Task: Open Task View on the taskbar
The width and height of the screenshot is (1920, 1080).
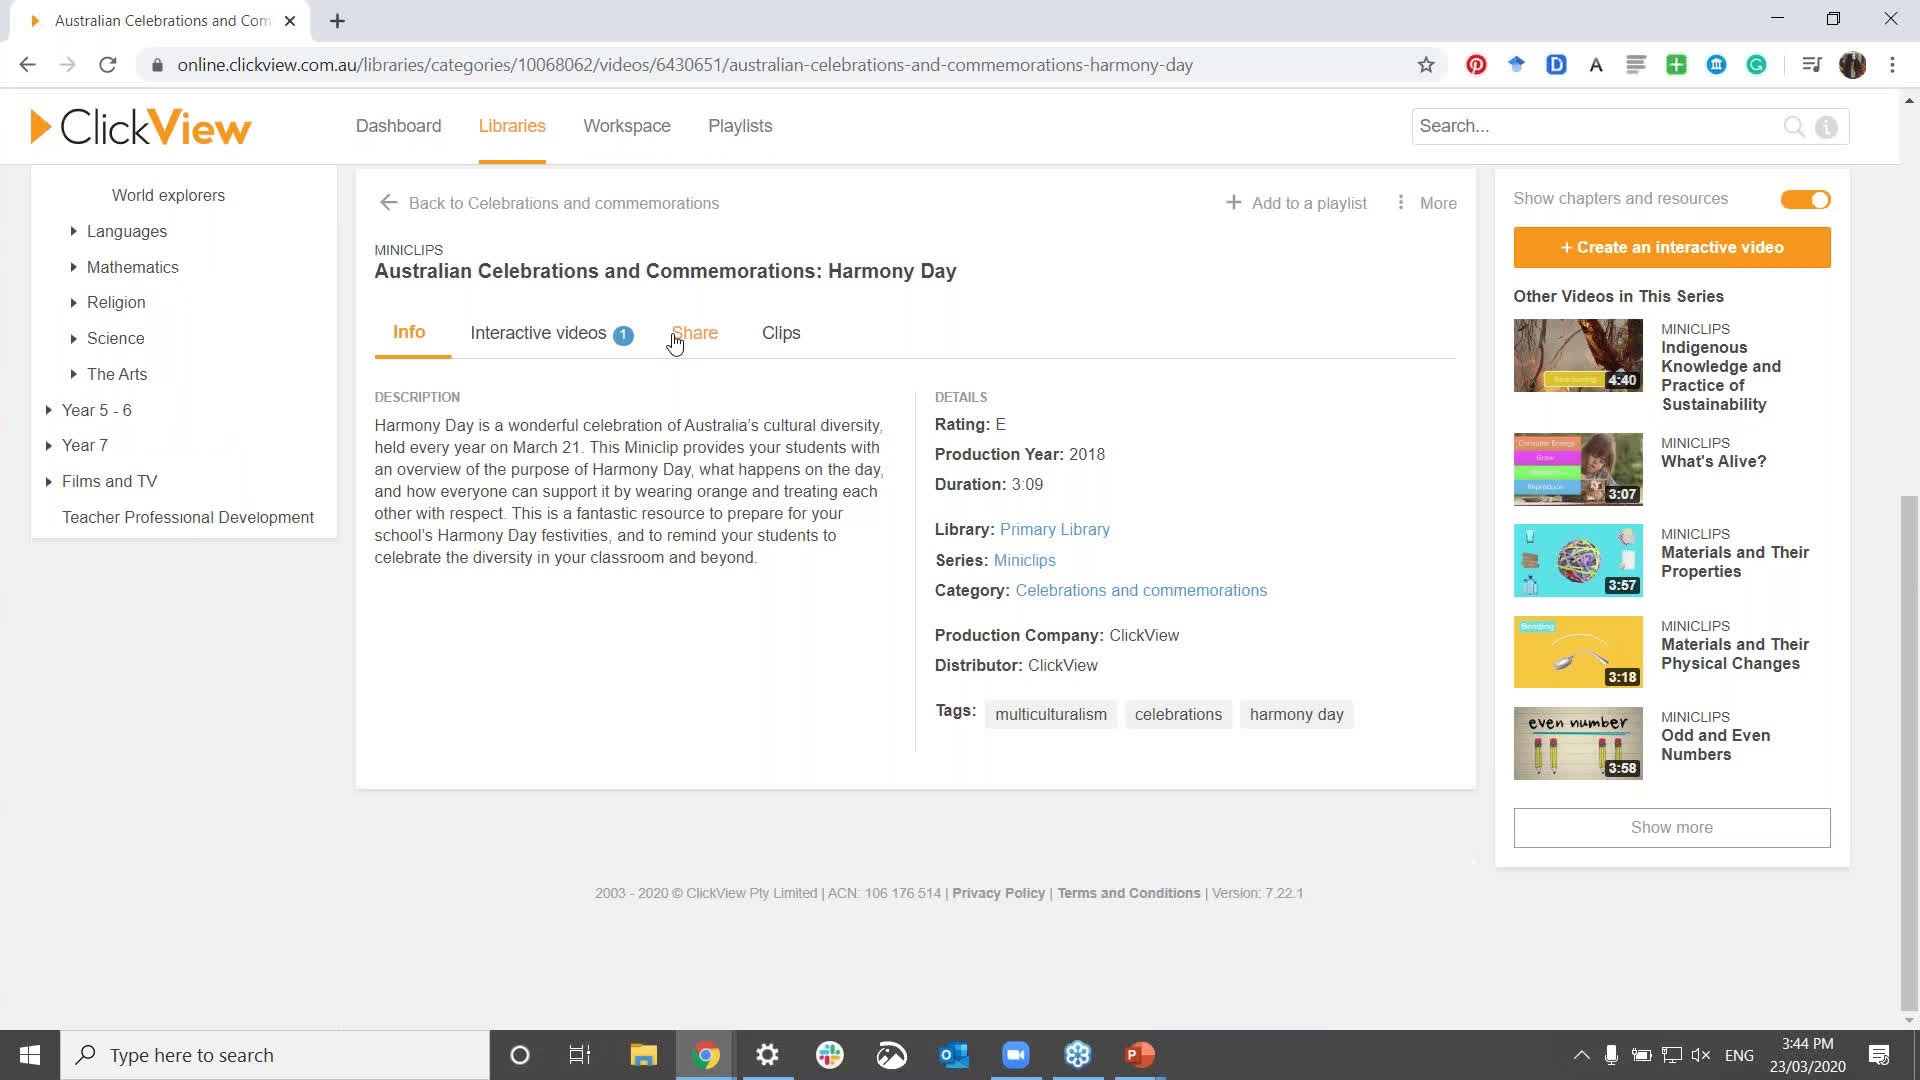Action: (x=580, y=1055)
